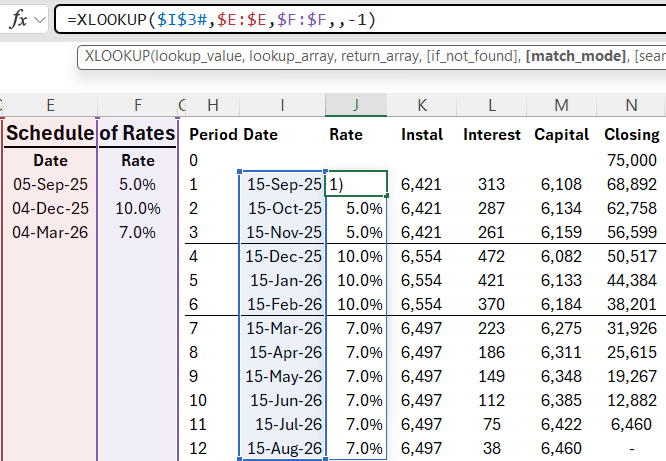Select column F header
Image resolution: width=666 pixels, height=461 pixels.
tap(138, 105)
